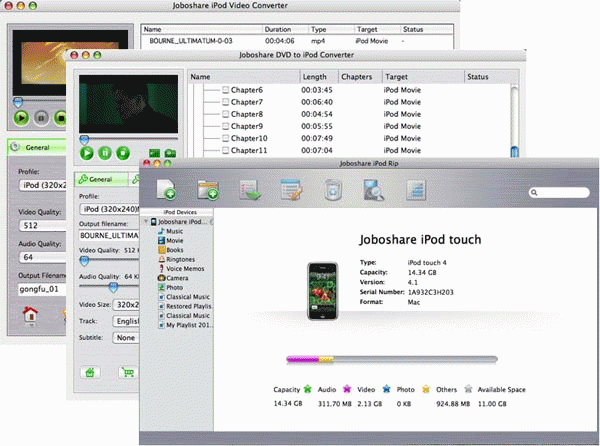The width and height of the screenshot is (600, 446).
Task: Click the gongfu_01 output filename field
Action: [x=42, y=289]
